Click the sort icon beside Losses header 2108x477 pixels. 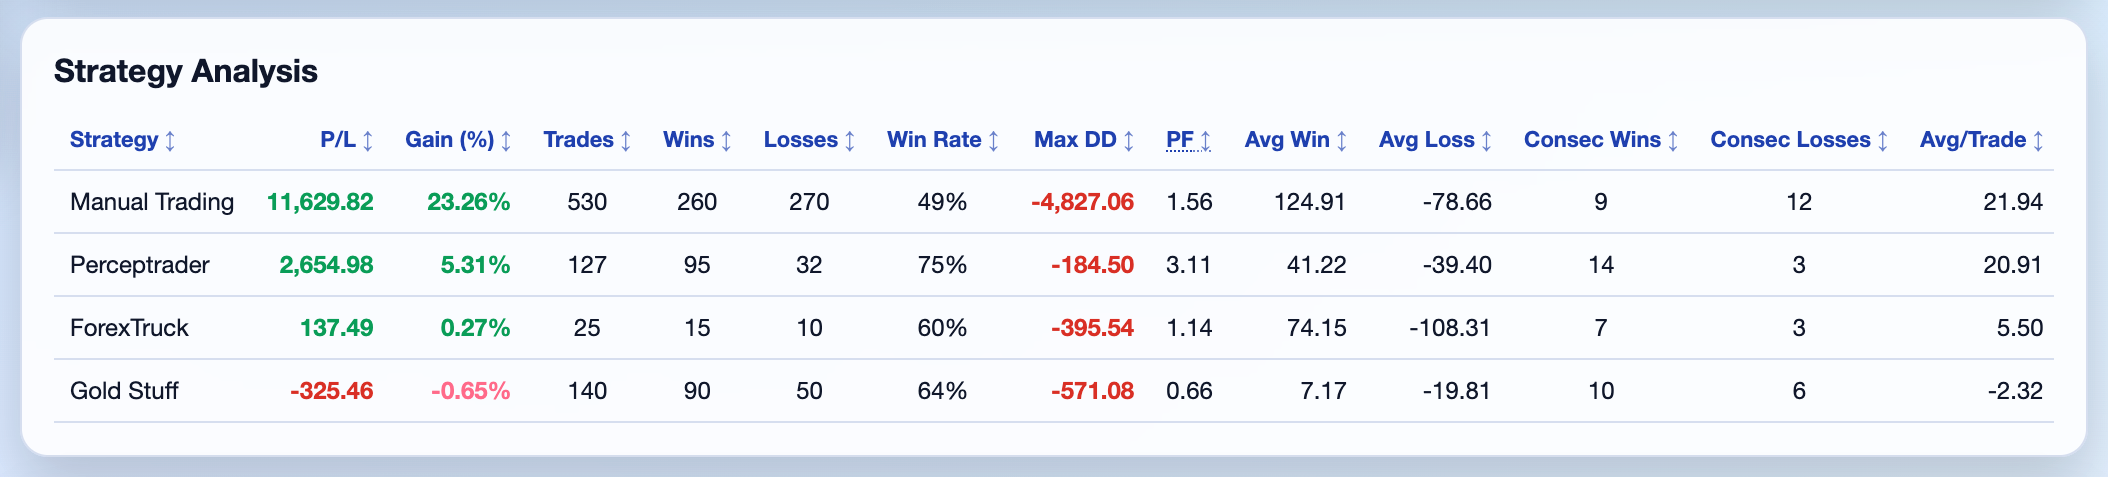click(x=850, y=141)
